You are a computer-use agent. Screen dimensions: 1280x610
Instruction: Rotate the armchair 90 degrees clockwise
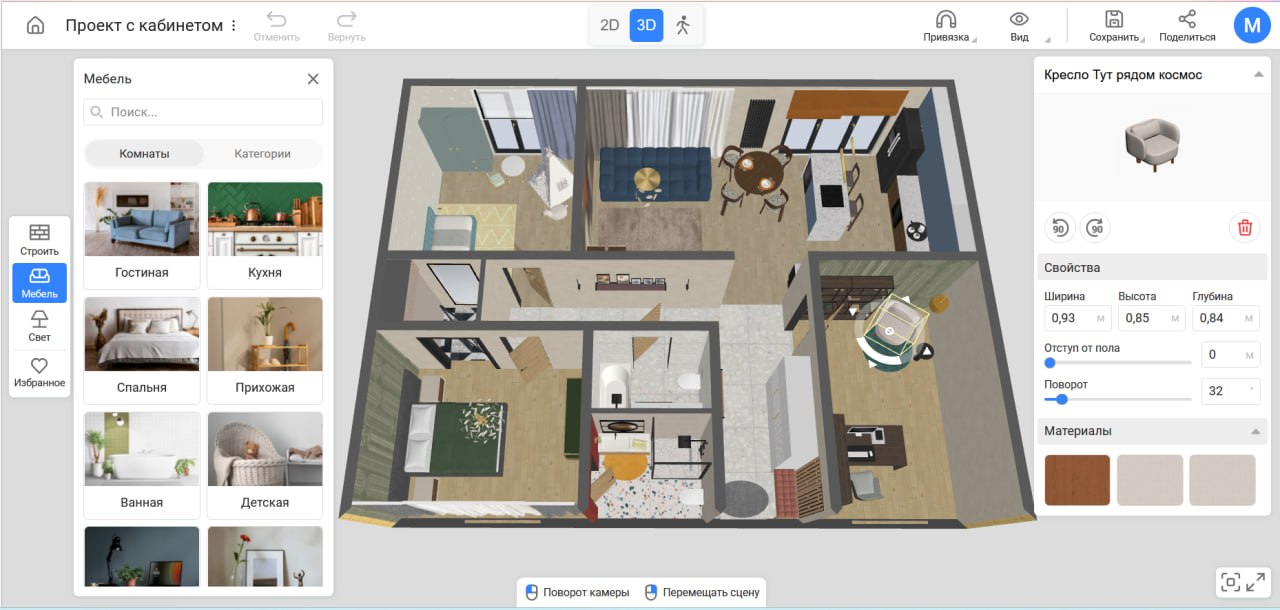[x=1096, y=228]
